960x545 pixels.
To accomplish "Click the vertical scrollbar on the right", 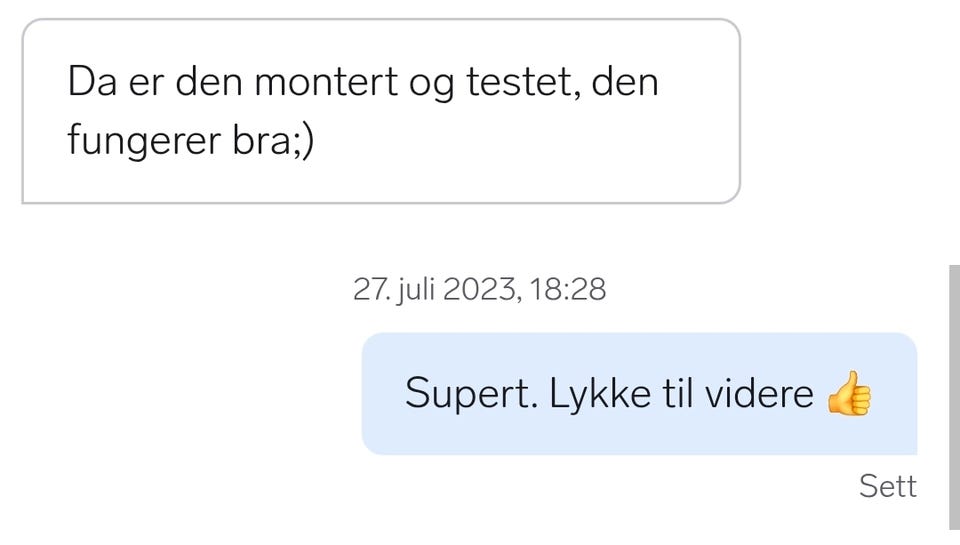I will click(953, 395).
